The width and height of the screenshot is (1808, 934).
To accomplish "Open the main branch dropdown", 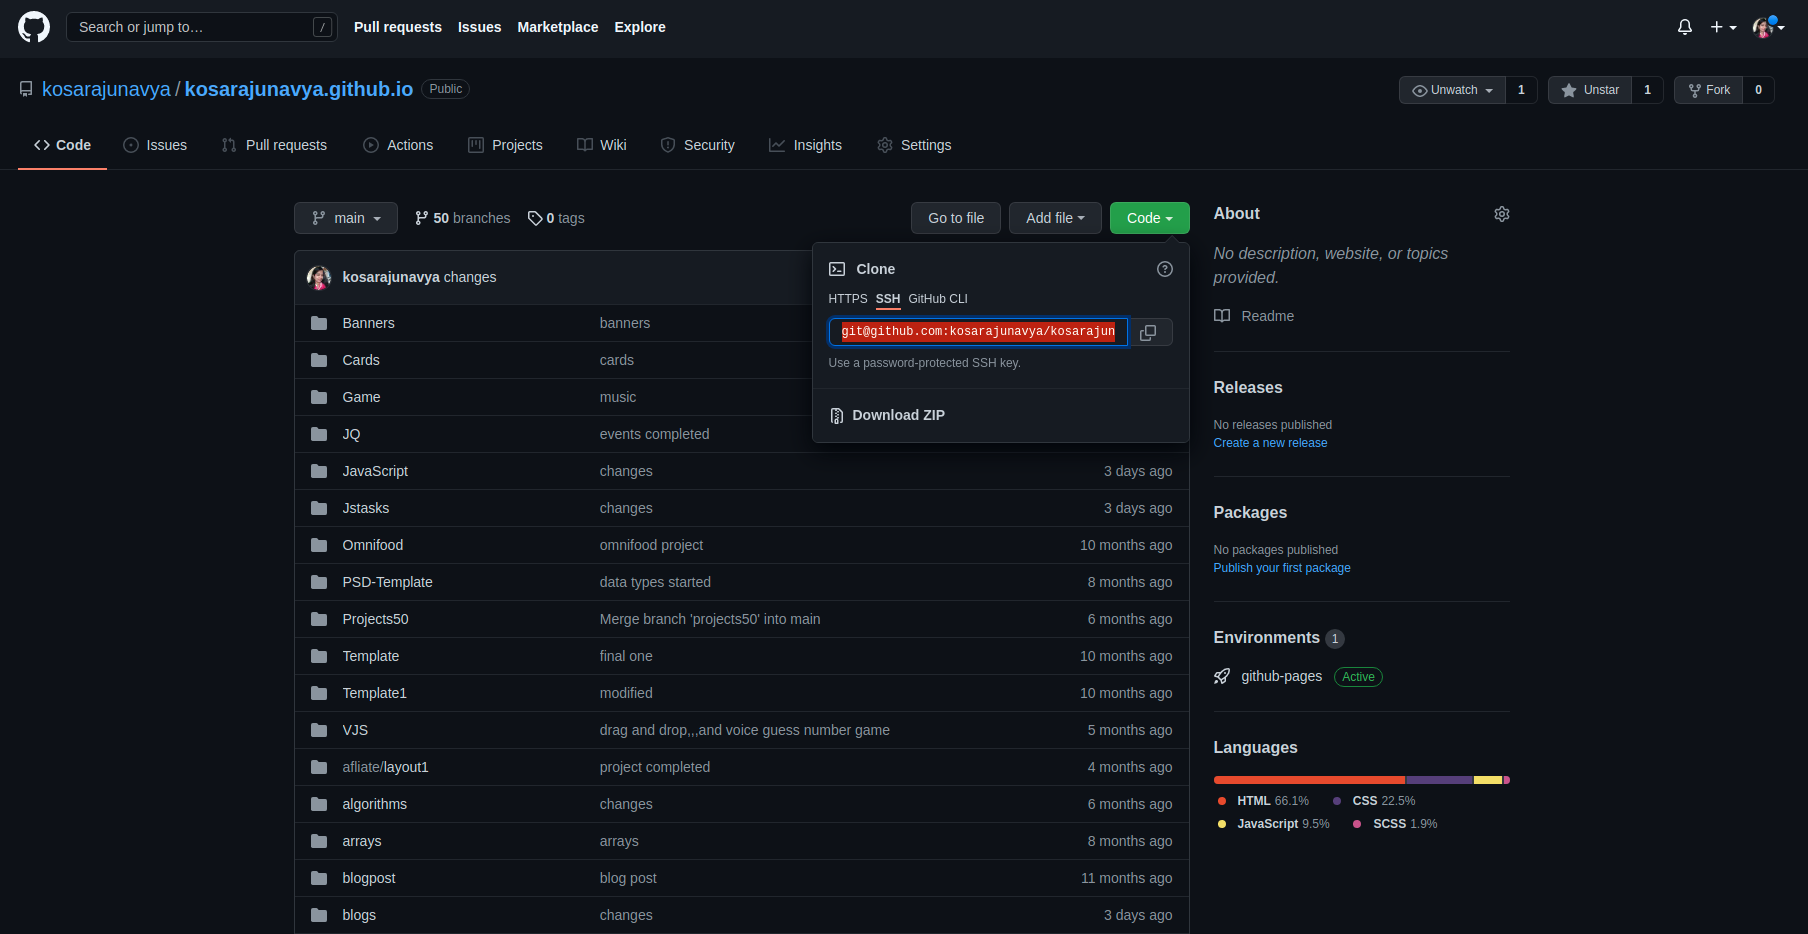I will pos(345,218).
